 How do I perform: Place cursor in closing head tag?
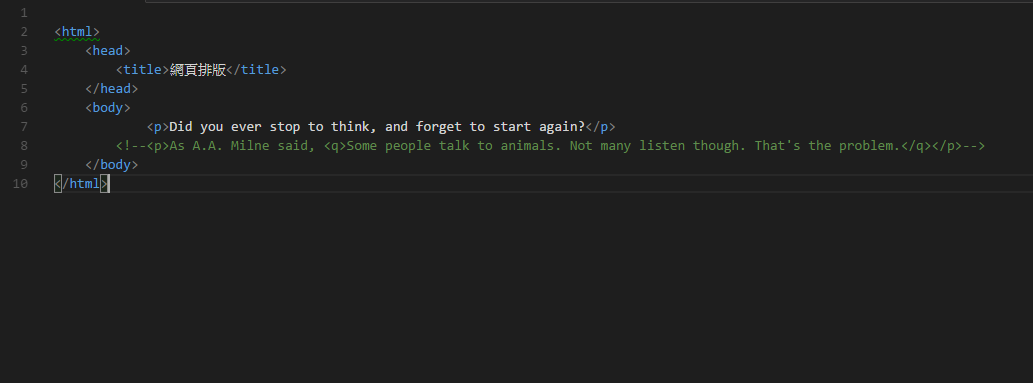pyautogui.click(x=111, y=89)
